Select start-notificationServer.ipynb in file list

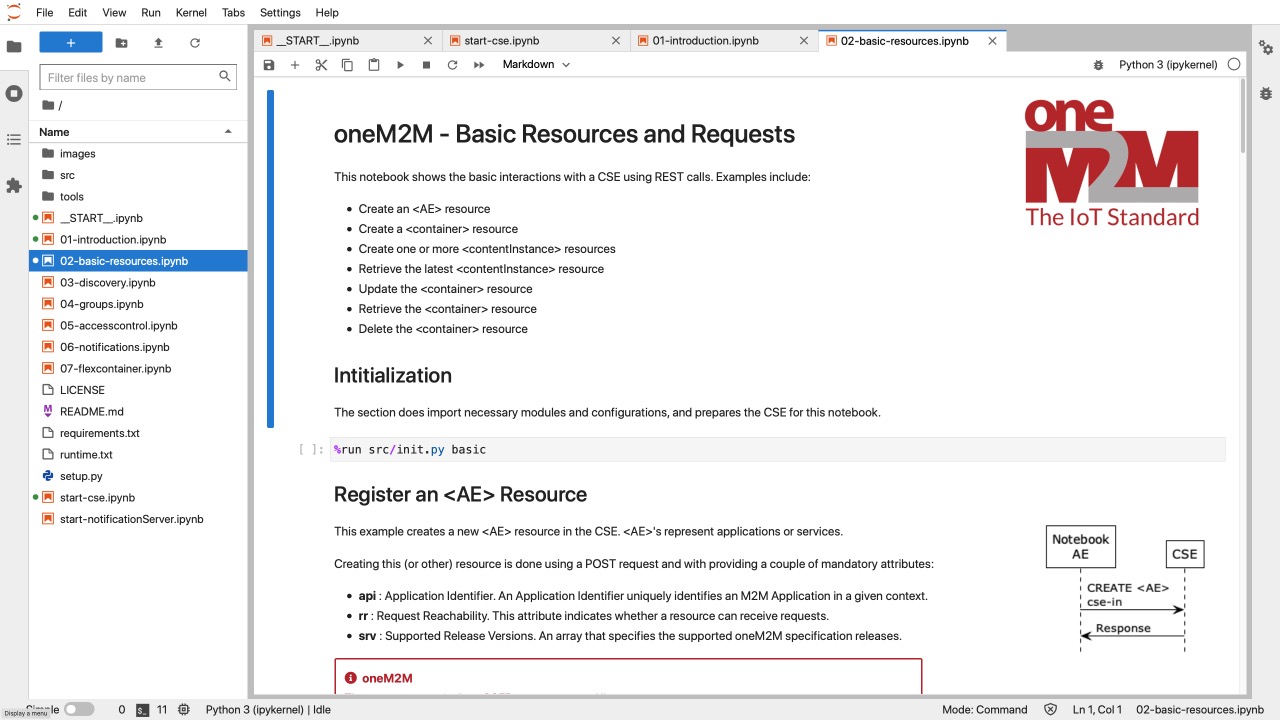pyautogui.click(x=139, y=519)
